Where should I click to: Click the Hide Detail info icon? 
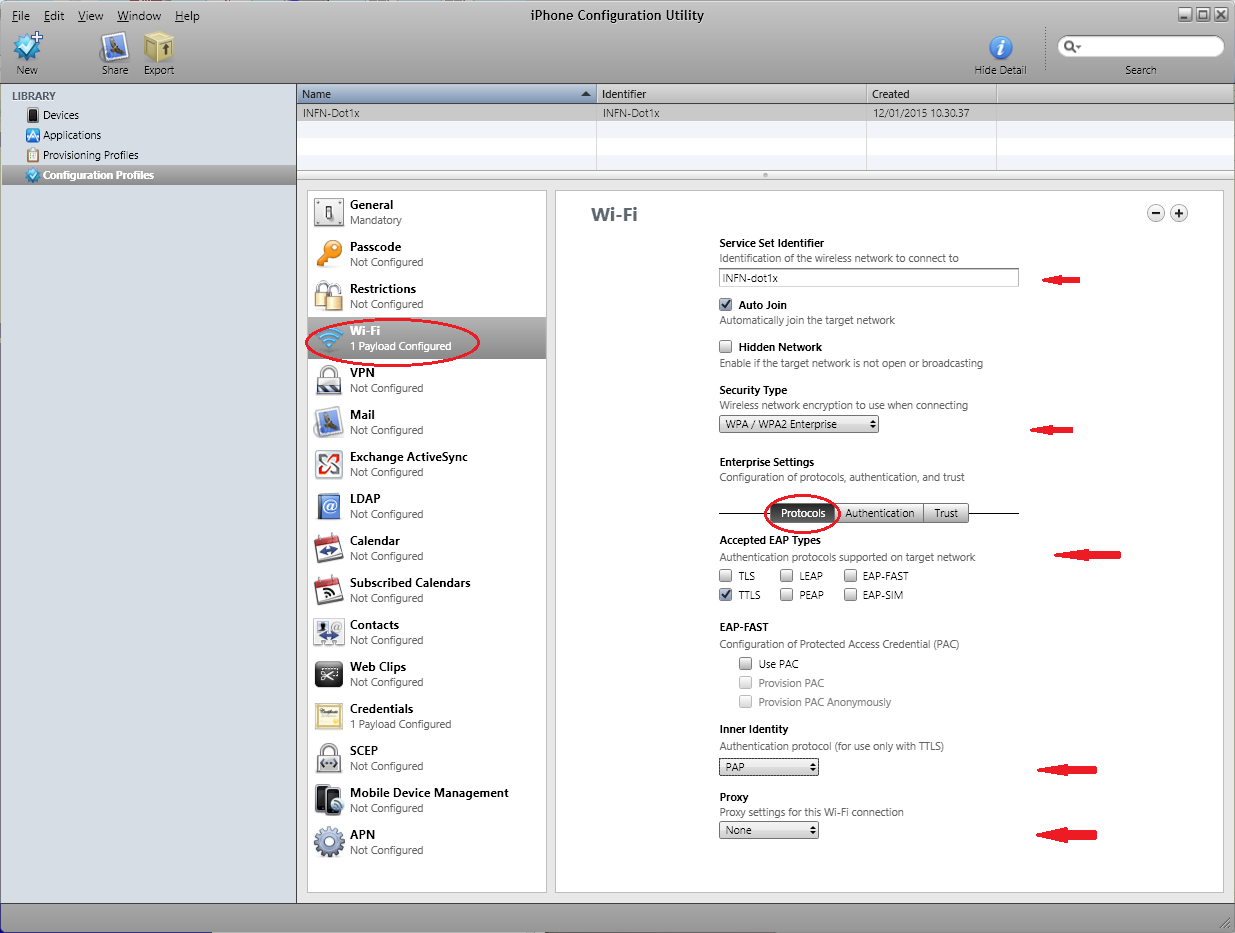[x=1000, y=48]
